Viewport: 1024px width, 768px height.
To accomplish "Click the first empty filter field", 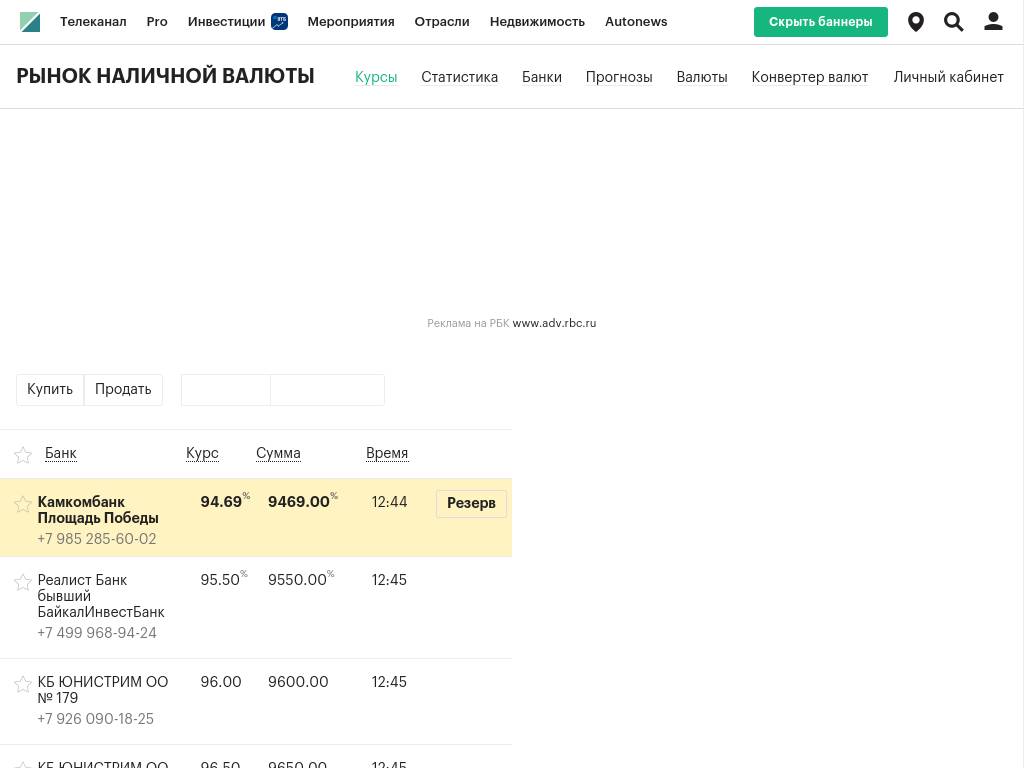I will [x=226, y=390].
